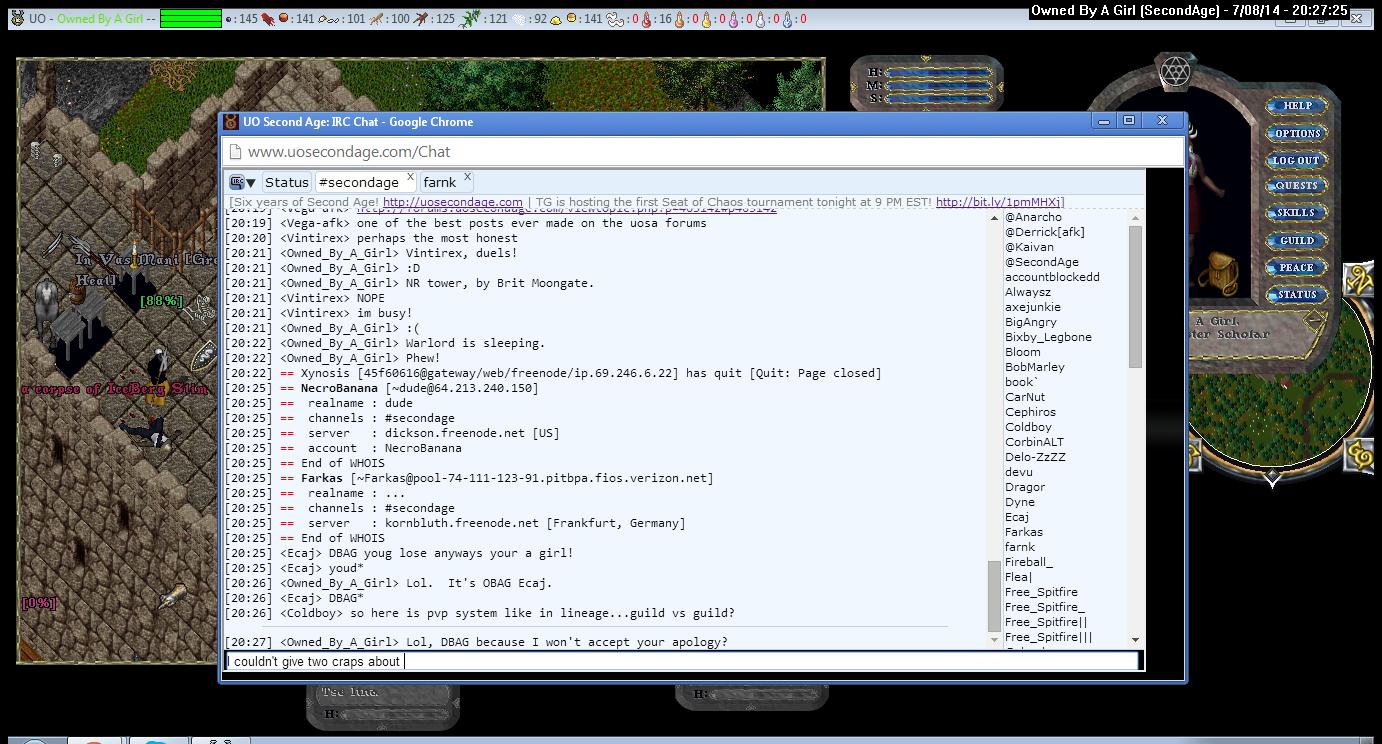Open the bit.ly link in topic

tap(999, 202)
